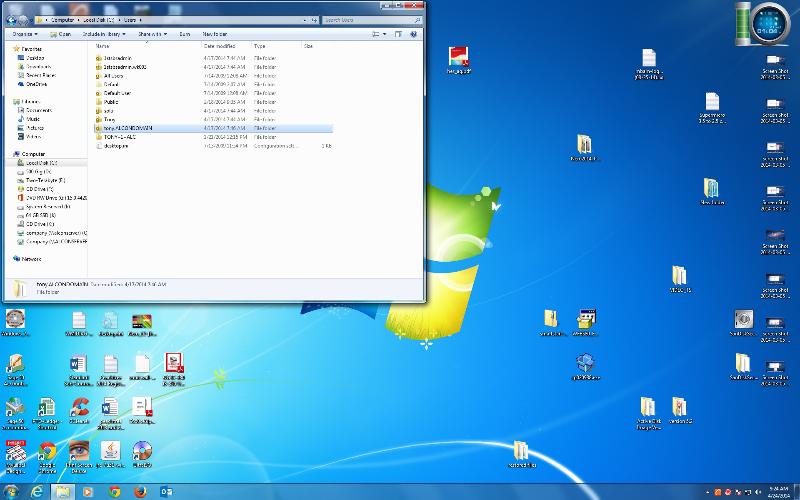Select the Windows 7 disc icon on desktop
This screenshot has height=500, width=800.
tap(15, 322)
